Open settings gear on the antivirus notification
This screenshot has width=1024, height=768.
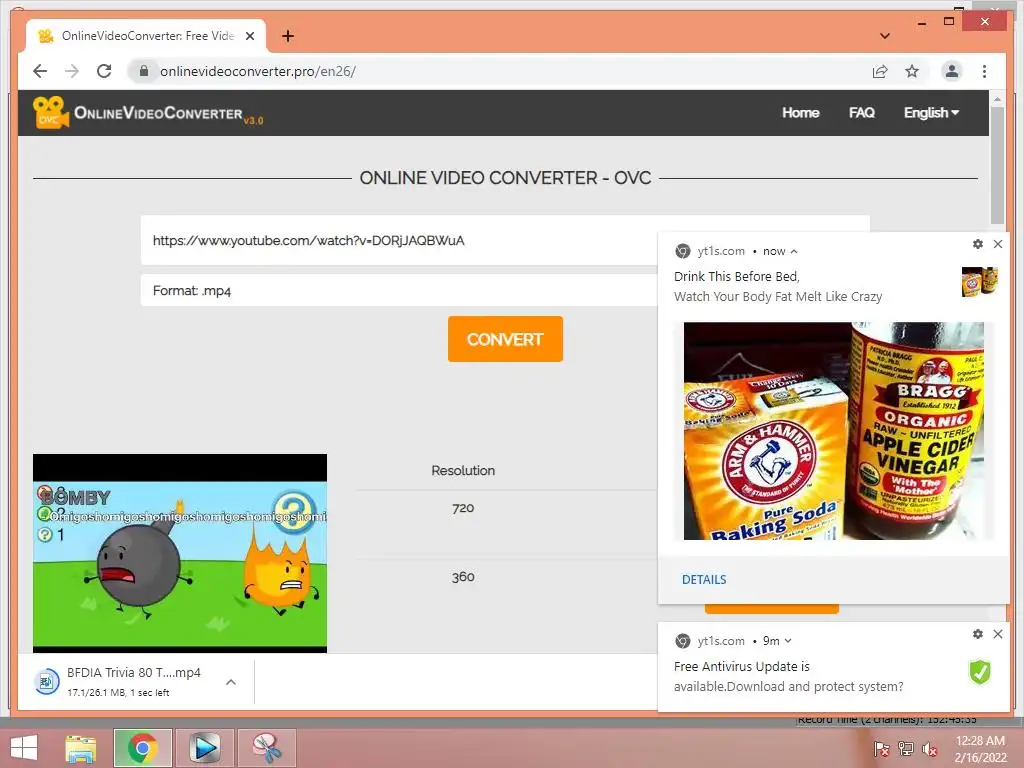(978, 633)
